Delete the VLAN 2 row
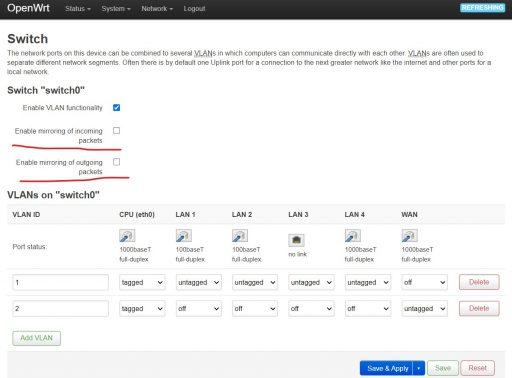Image resolution: width=512 pixels, height=378 pixels. click(479, 308)
